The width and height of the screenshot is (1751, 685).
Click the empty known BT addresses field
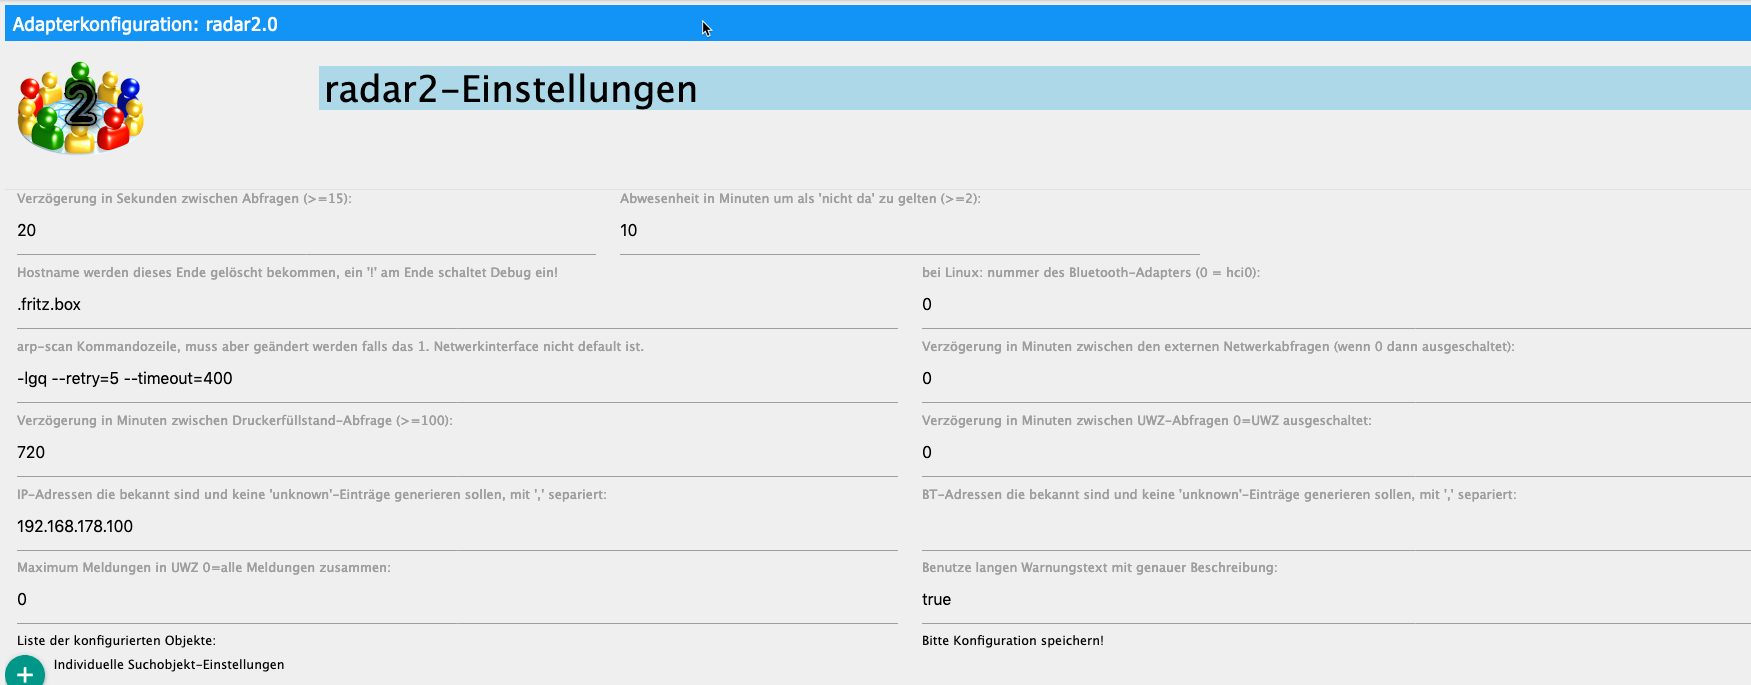pos(1336,527)
